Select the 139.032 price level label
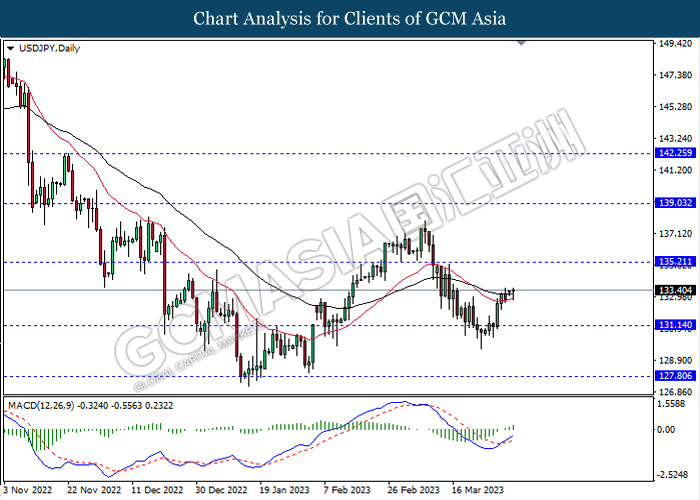Image resolution: width=700 pixels, height=500 pixels. 675,203
